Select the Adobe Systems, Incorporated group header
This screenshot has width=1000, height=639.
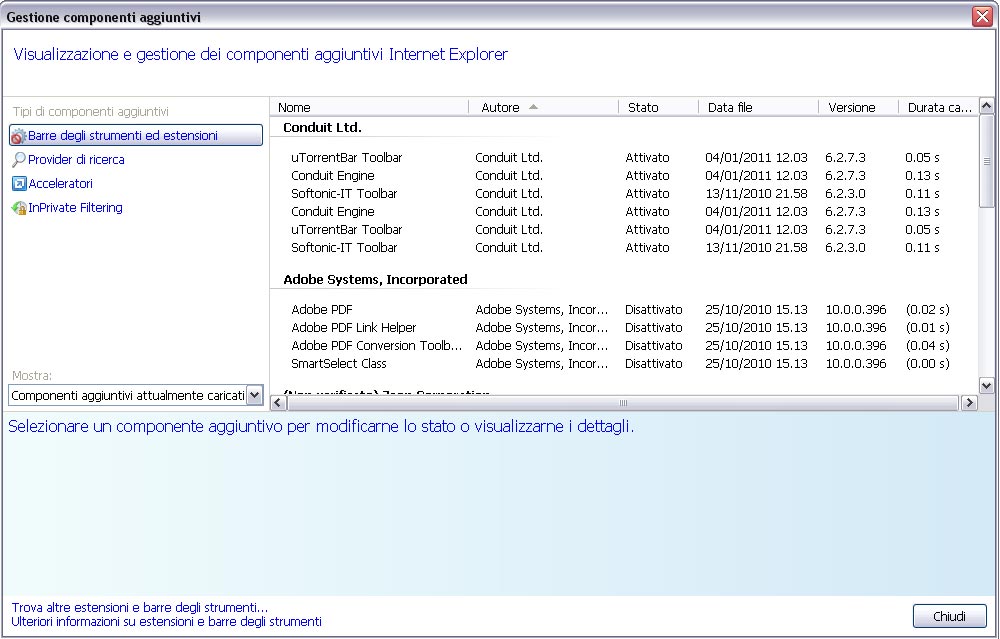(375, 279)
